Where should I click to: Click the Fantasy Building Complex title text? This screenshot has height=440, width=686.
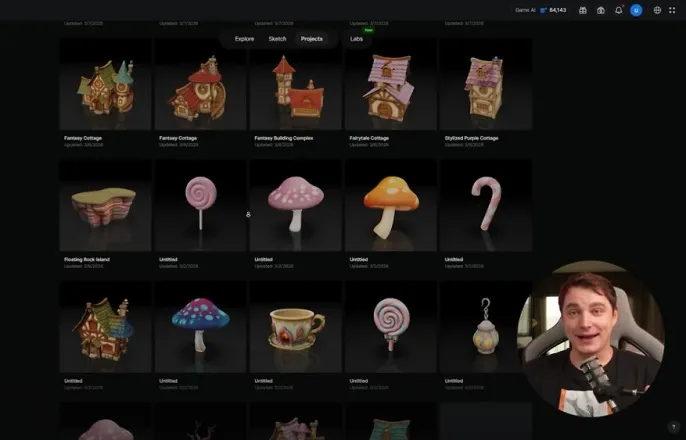point(284,138)
